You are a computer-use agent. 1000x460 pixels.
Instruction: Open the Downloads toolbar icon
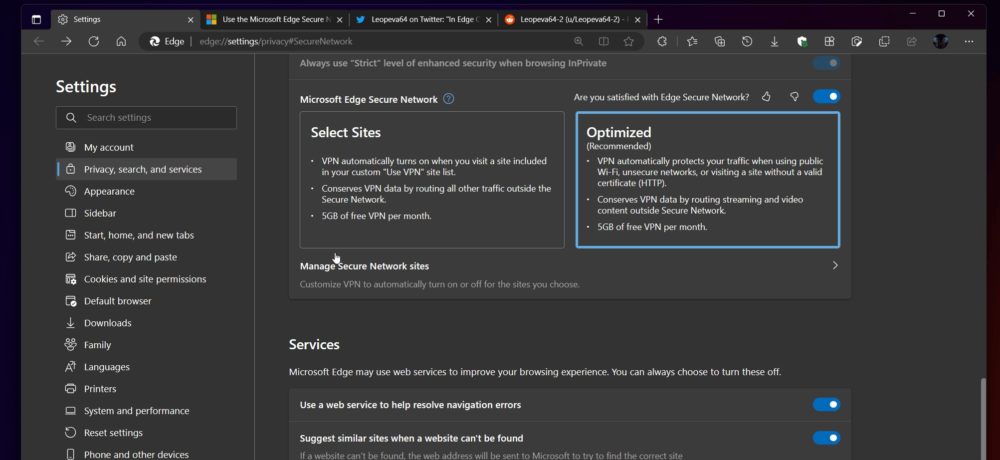pos(774,41)
